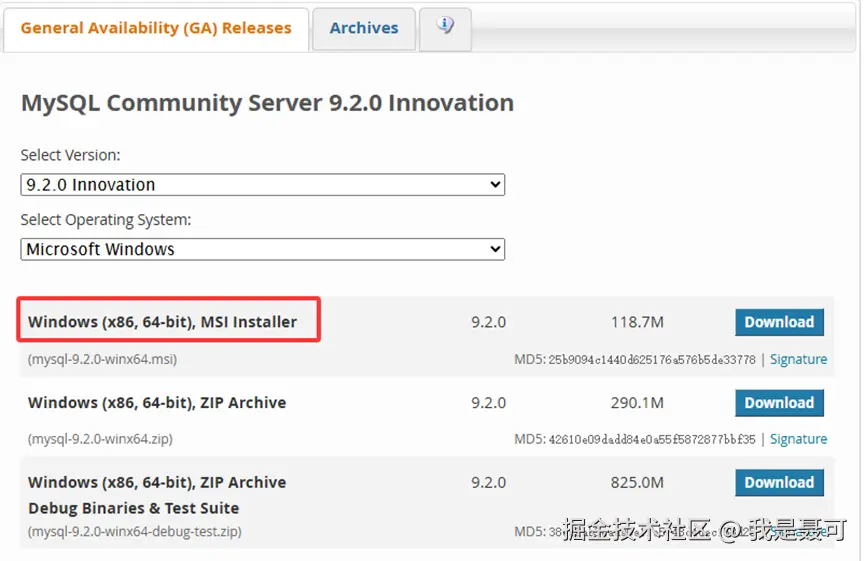
Task: Click the Select Version: label
Action: click(71, 156)
